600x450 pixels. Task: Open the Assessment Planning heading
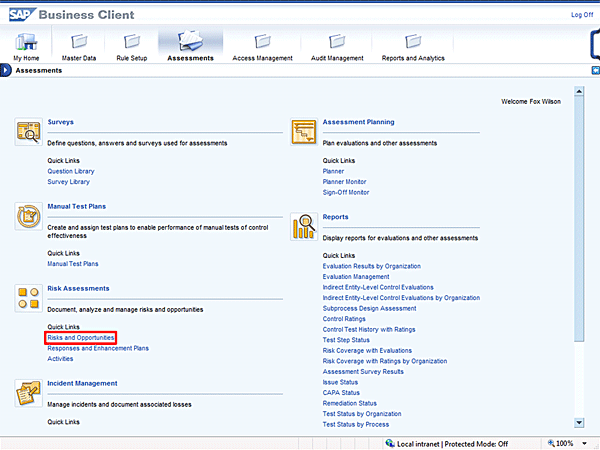tap(359, 122)
